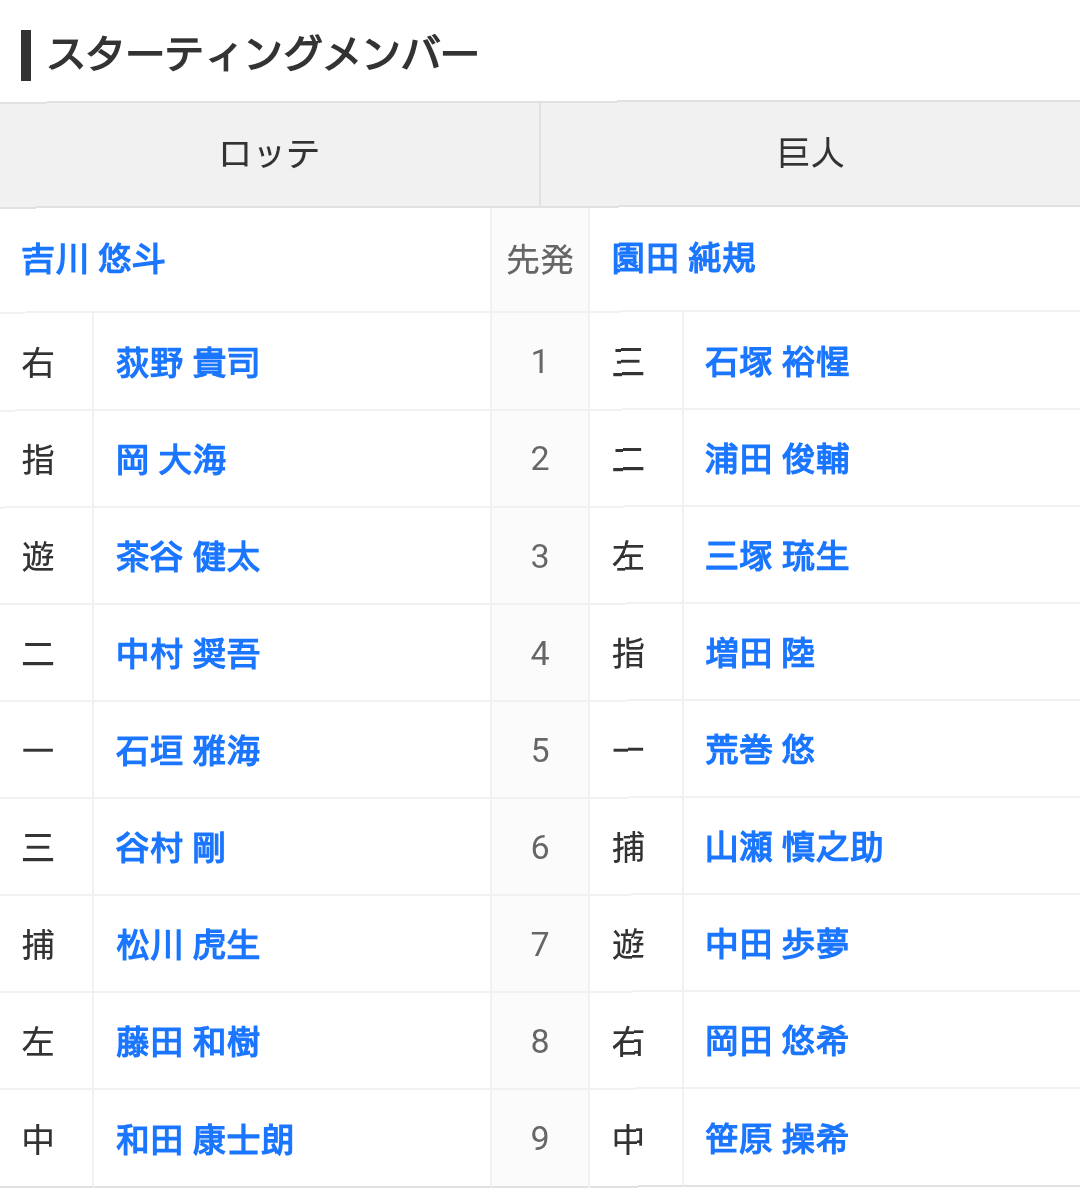The width and height of the screenshot is (1080, 1200).
Task: Open 中村 奨吾 player link
Action: tap(188, 654)
